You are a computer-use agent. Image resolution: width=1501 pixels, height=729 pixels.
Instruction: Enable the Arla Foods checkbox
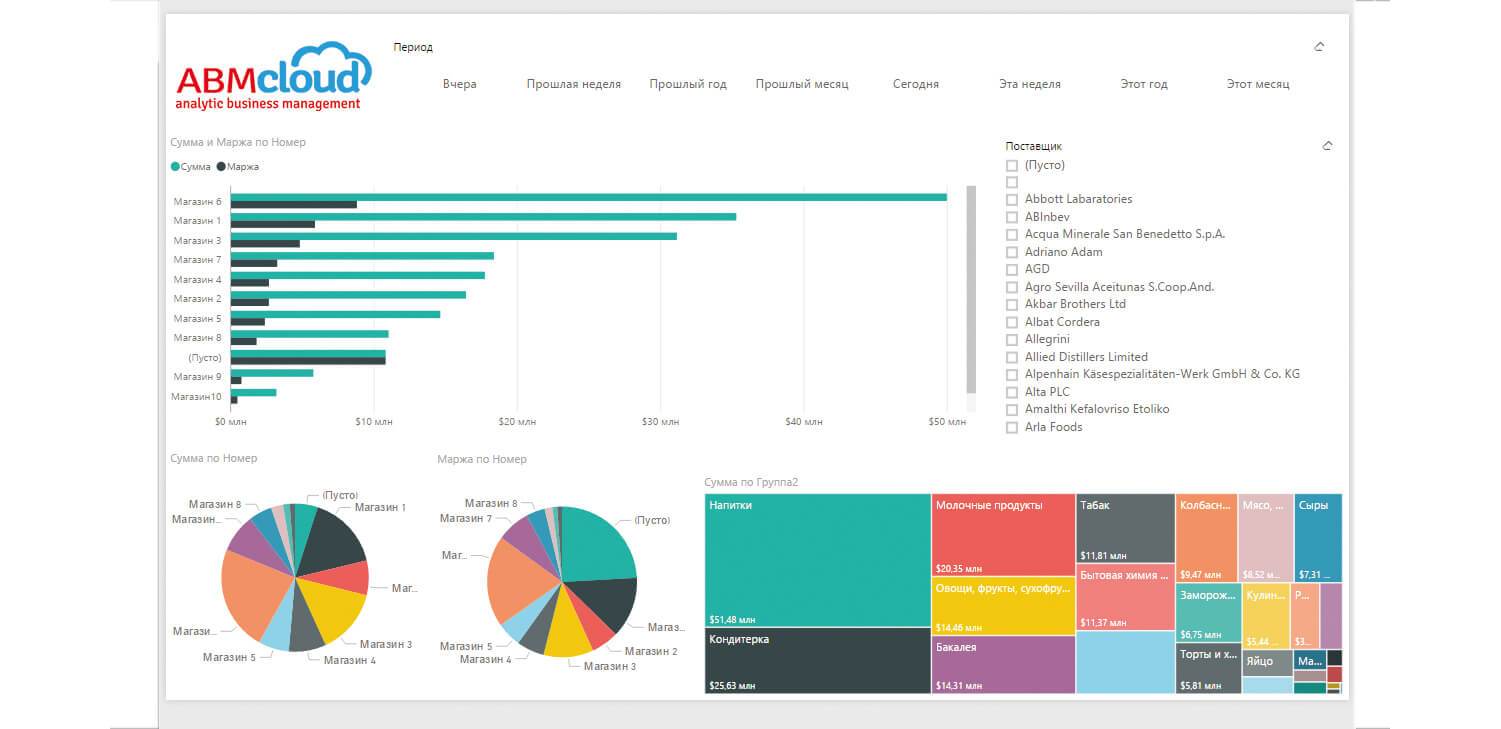(1012, 428)
